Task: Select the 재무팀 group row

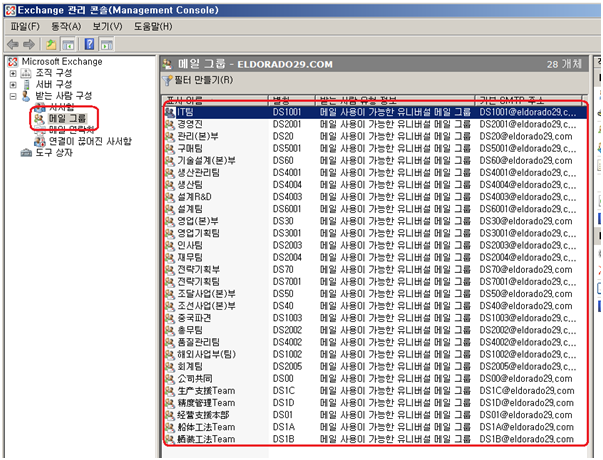Action: coord(375,258)
